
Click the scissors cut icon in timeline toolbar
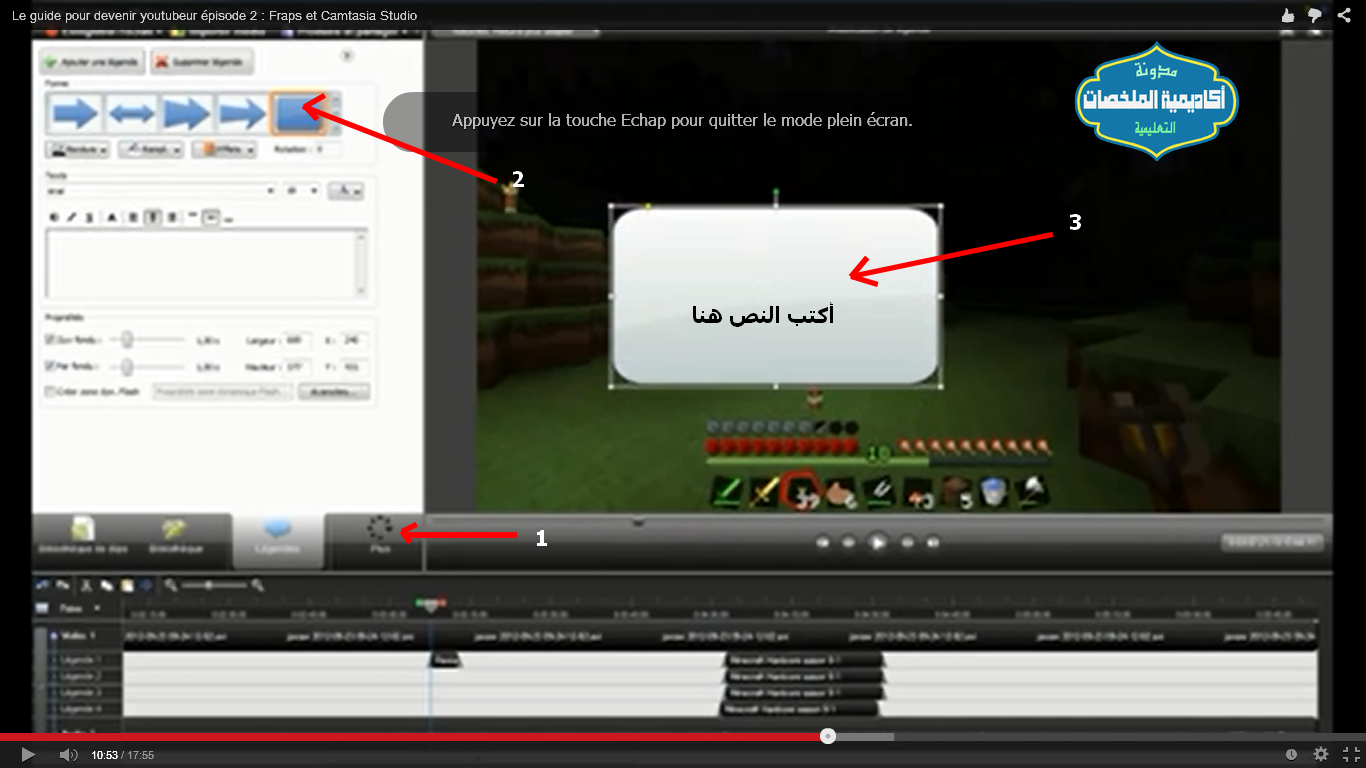[x=86, y=585]
